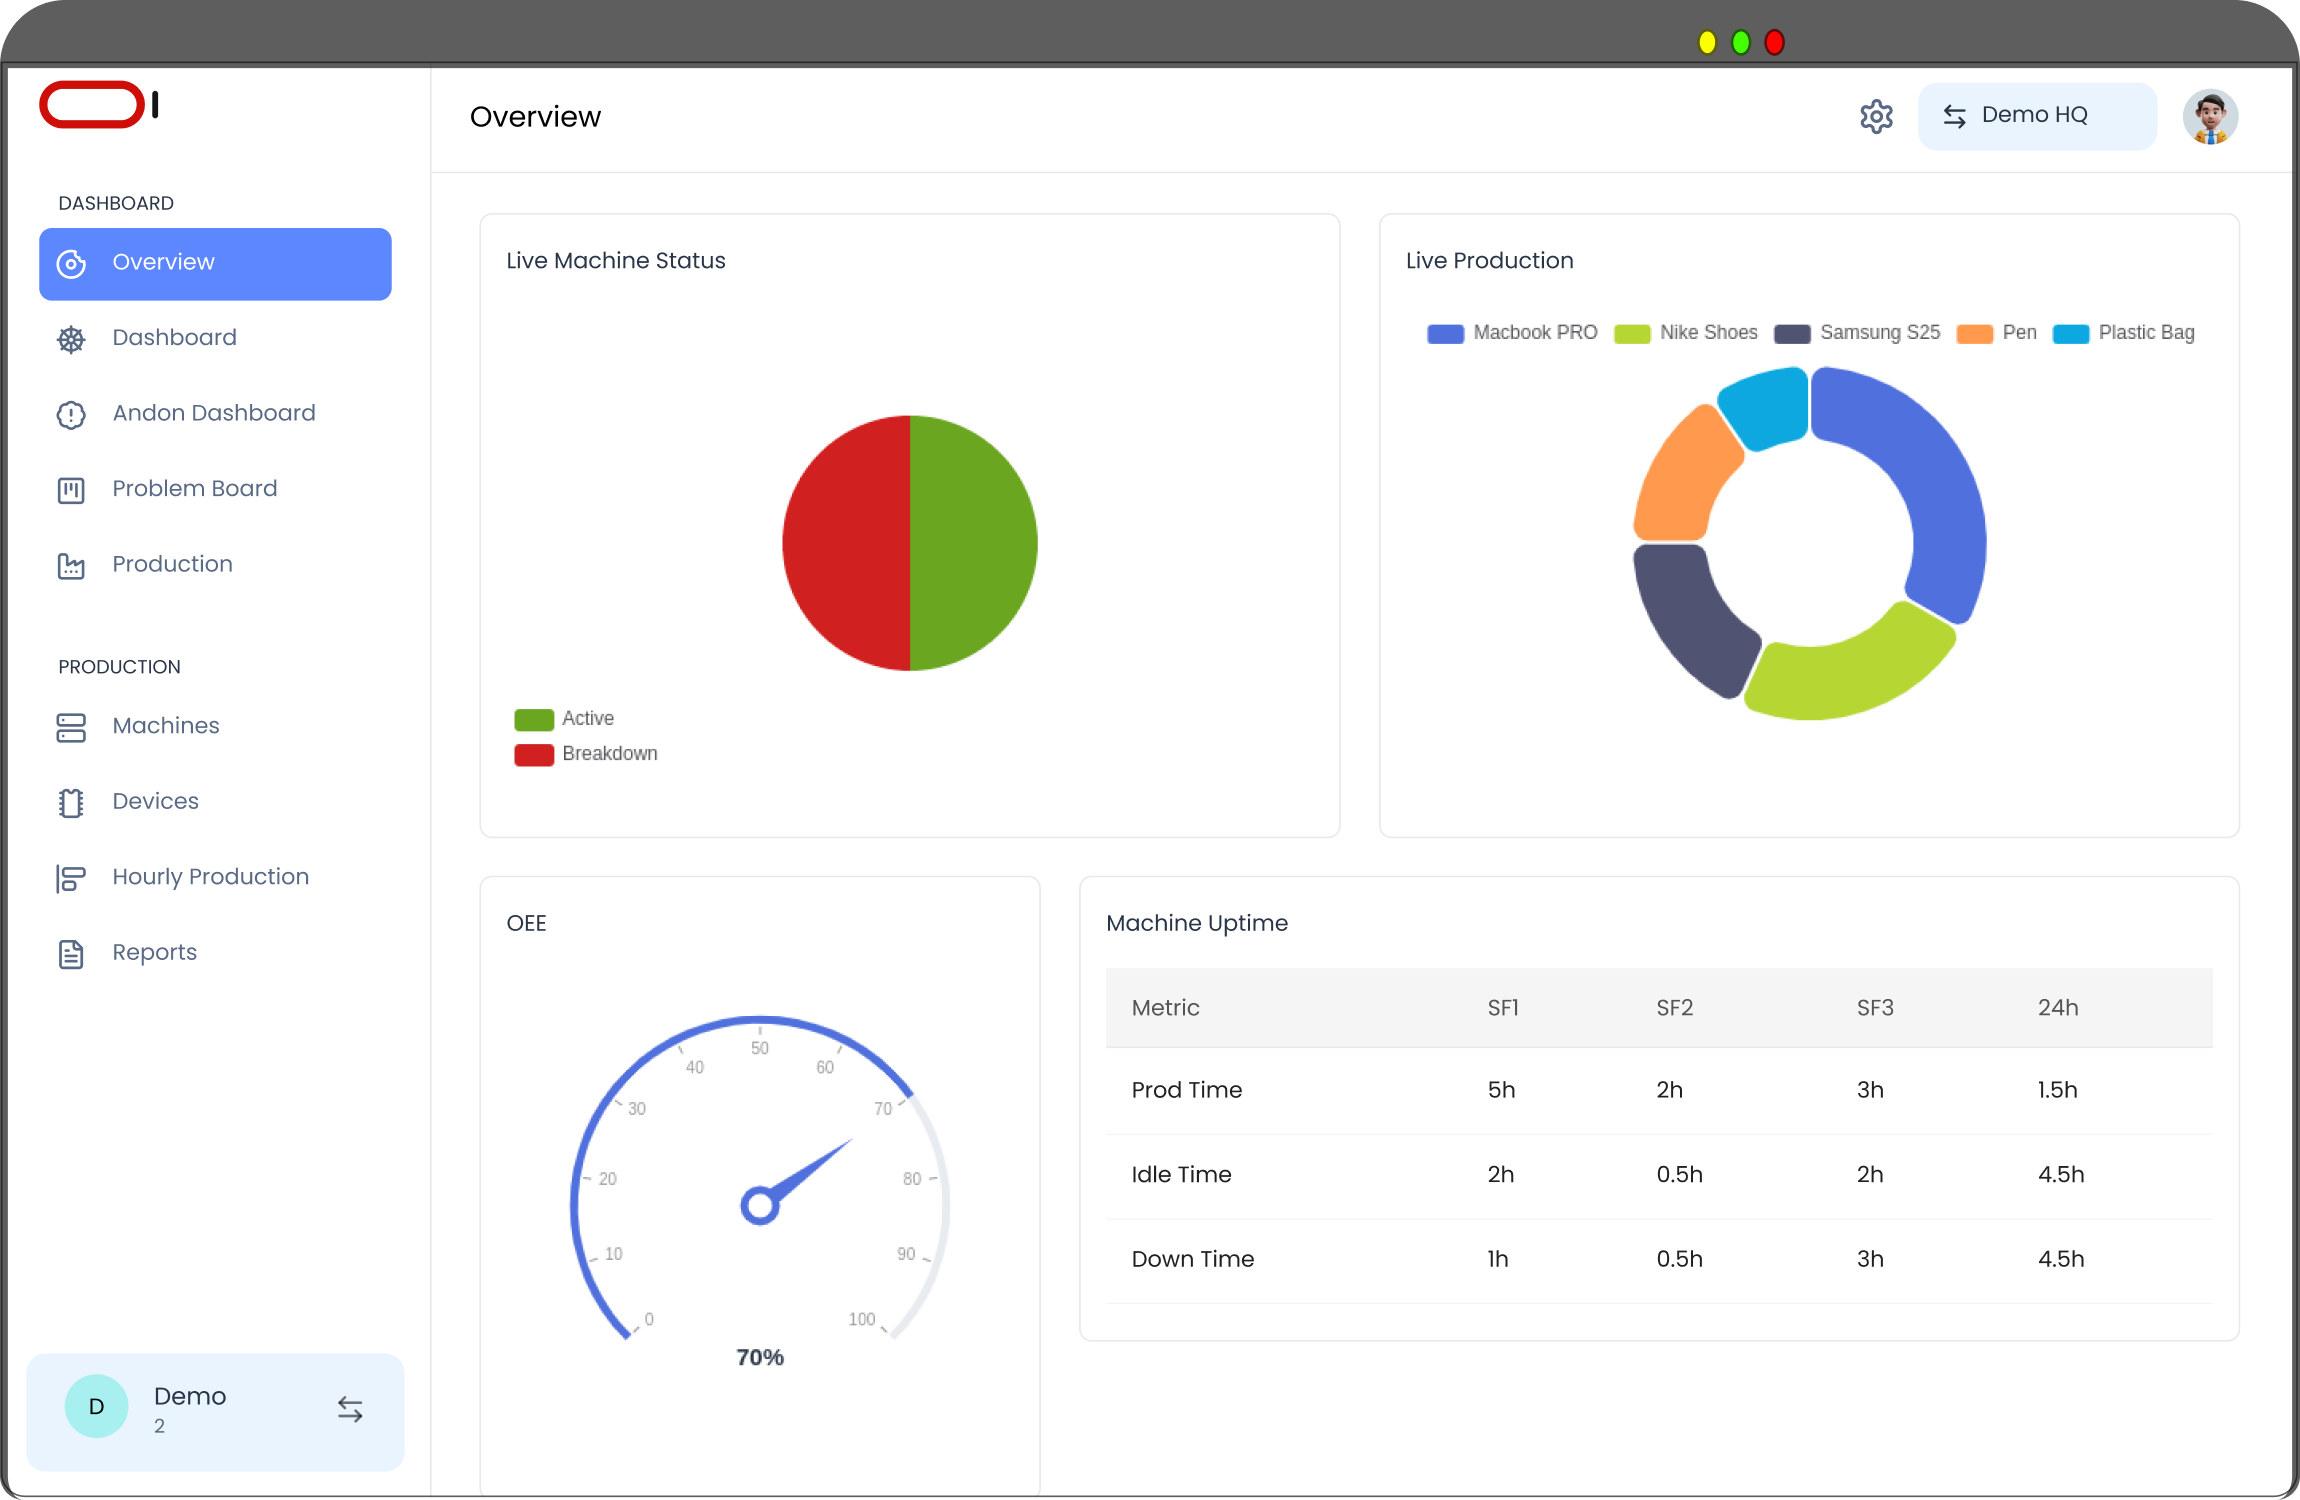Image resolution: width=2300 pixels, height=1500 pixels.
Task: Select Machines under the Production section
Action: tap(165, 726)
